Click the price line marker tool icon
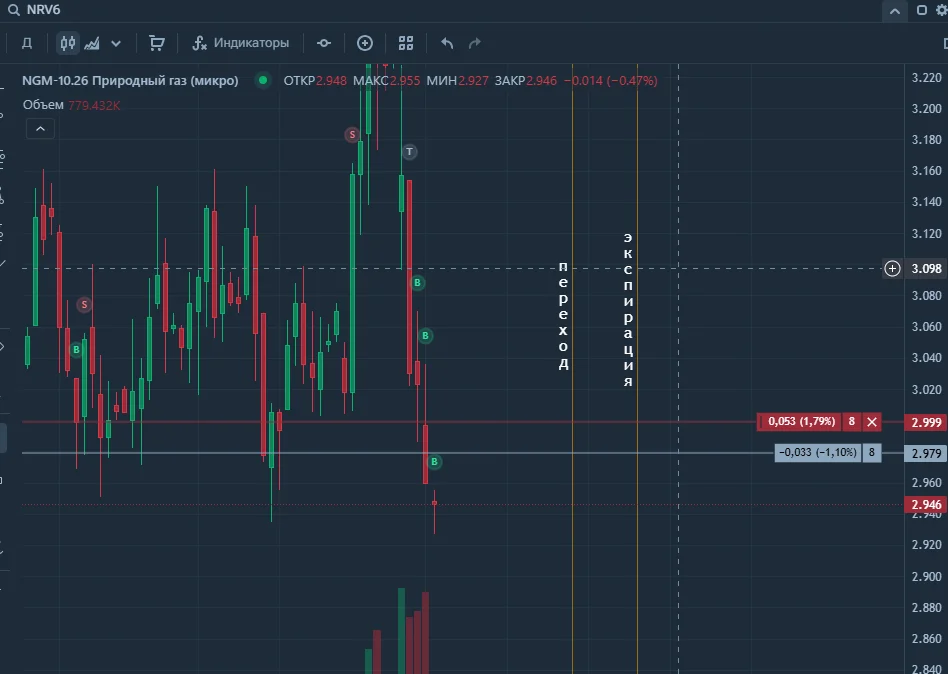This screenshot has width=948, height=674. pos(324,43)
